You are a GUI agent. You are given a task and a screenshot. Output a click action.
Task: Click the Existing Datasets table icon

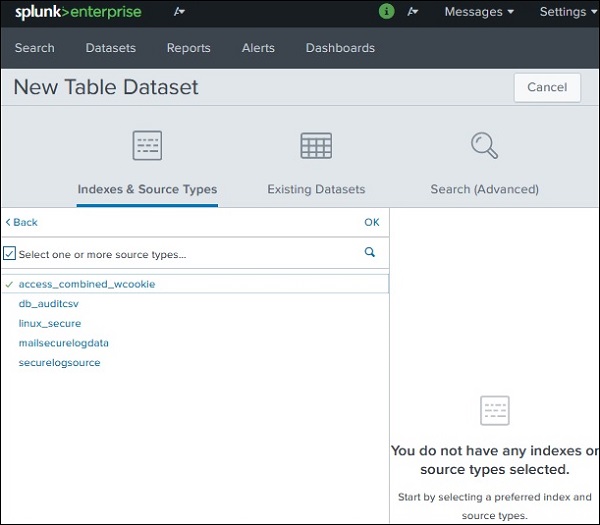coord(316,146)
